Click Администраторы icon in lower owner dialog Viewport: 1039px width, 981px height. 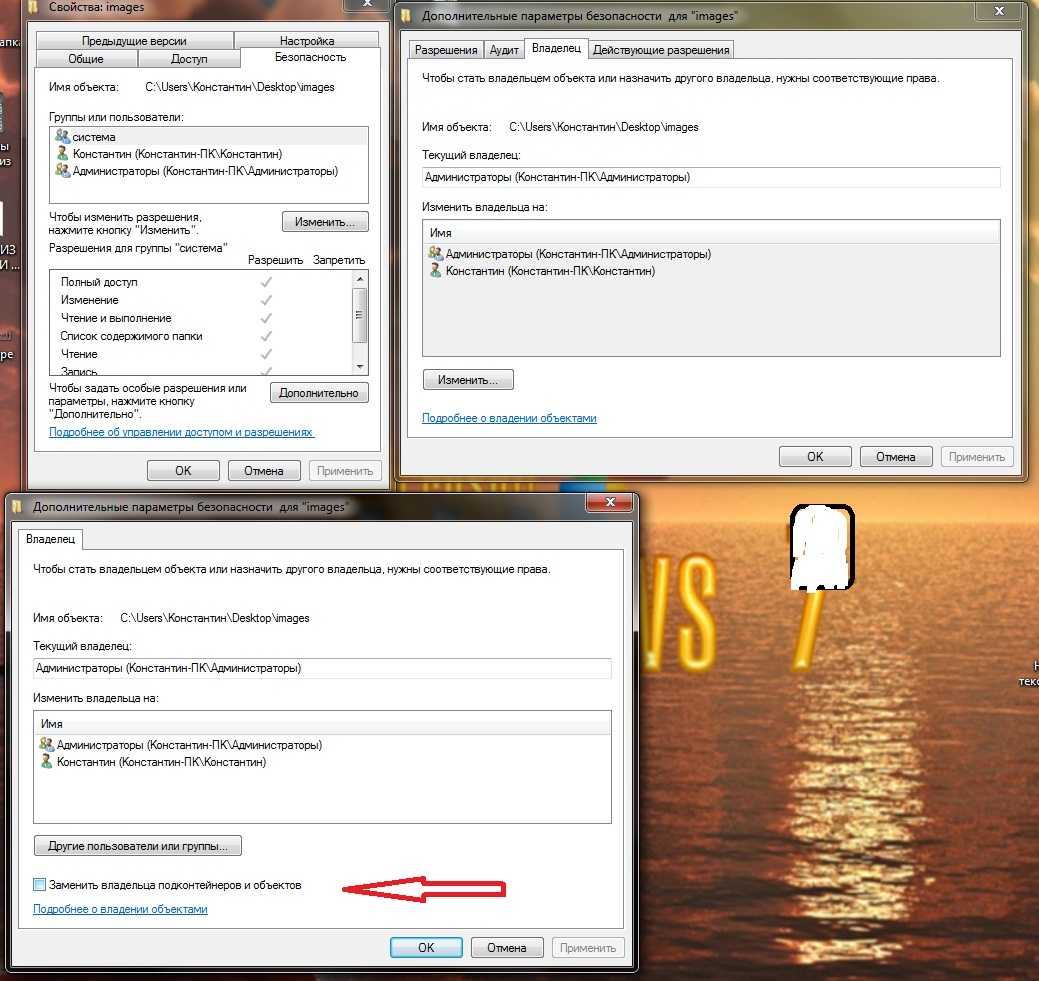(x=46, y=745)
